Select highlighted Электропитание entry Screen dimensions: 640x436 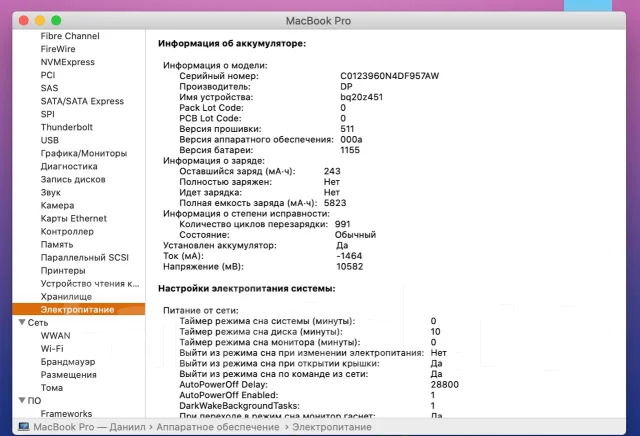point(78,309)
